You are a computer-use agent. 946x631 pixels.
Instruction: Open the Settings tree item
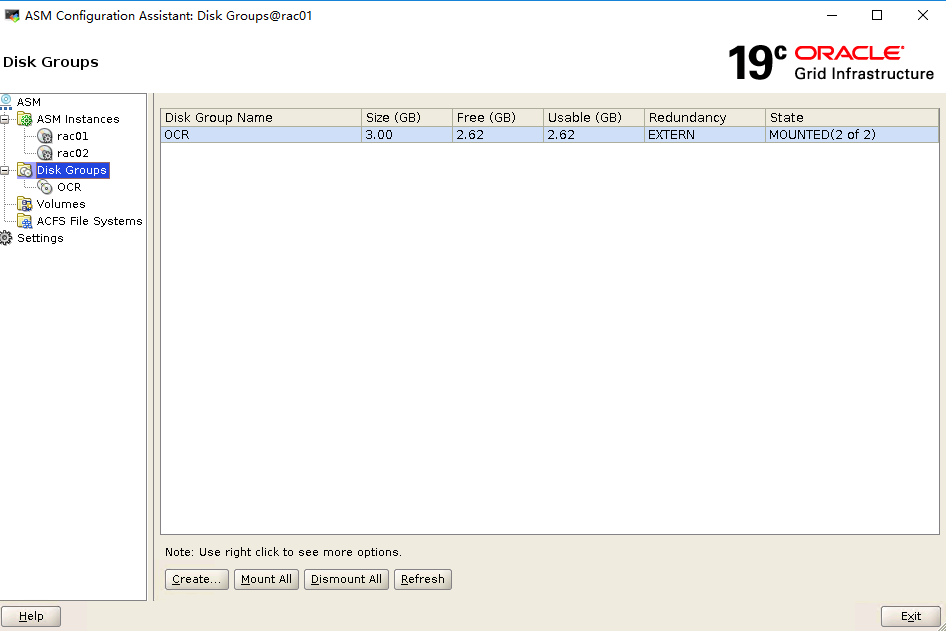pos(40,238)
